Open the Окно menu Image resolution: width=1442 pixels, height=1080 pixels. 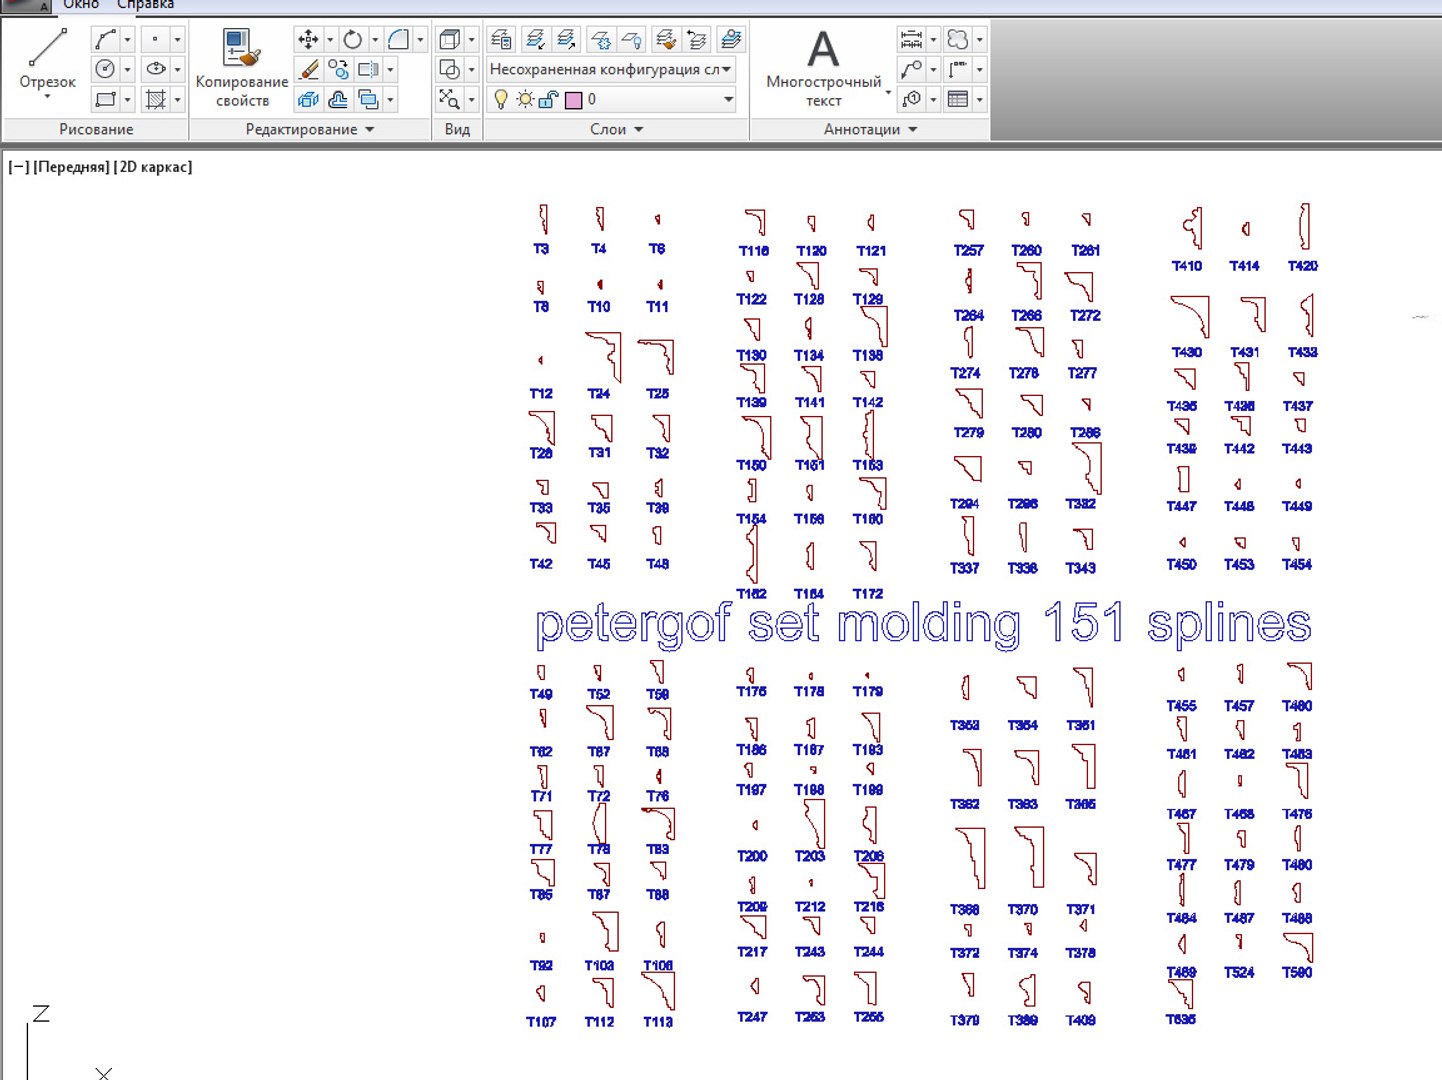(81, 5)
